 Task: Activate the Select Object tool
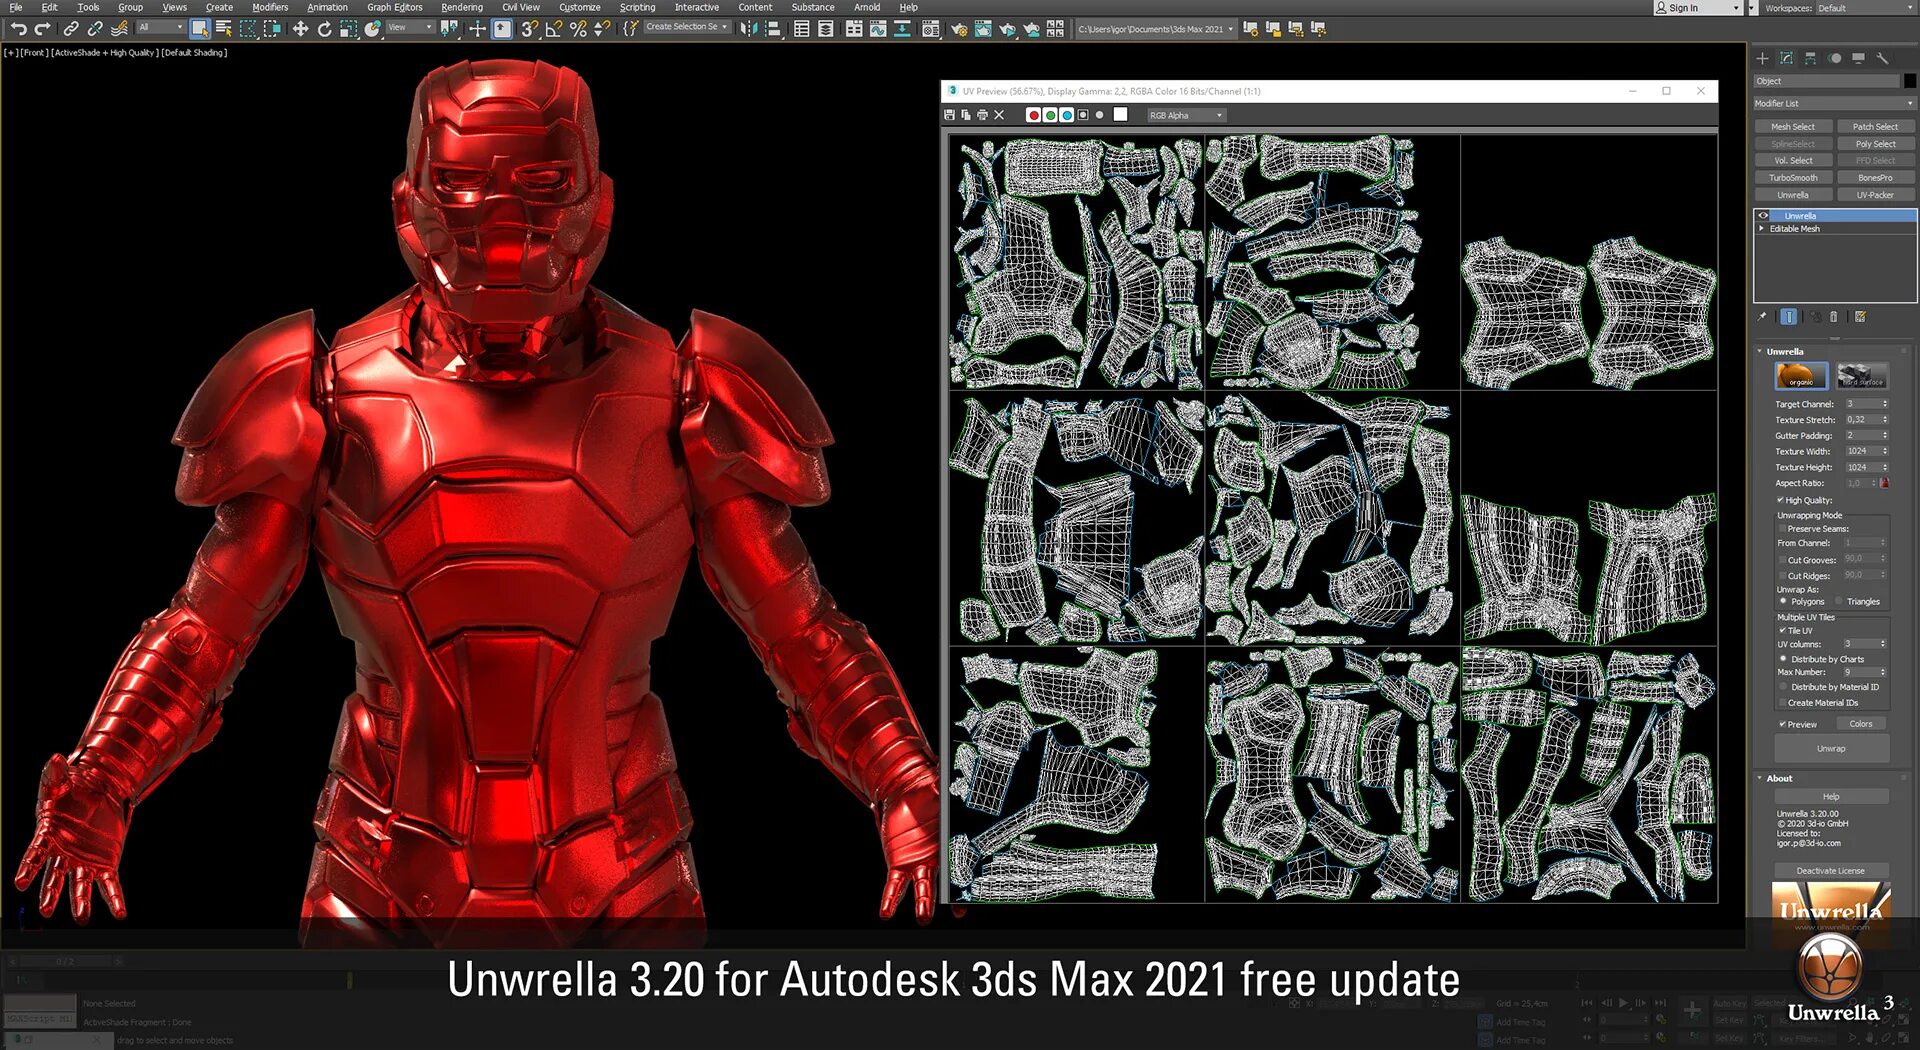[x=200, y=29]
